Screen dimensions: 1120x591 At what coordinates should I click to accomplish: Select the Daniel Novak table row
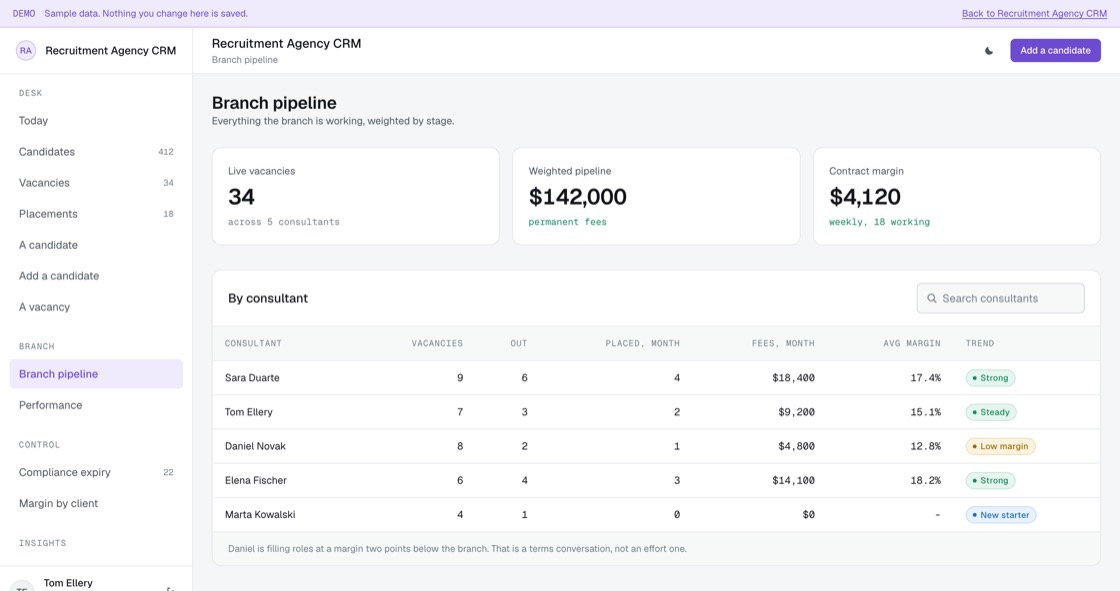(656, 447)
